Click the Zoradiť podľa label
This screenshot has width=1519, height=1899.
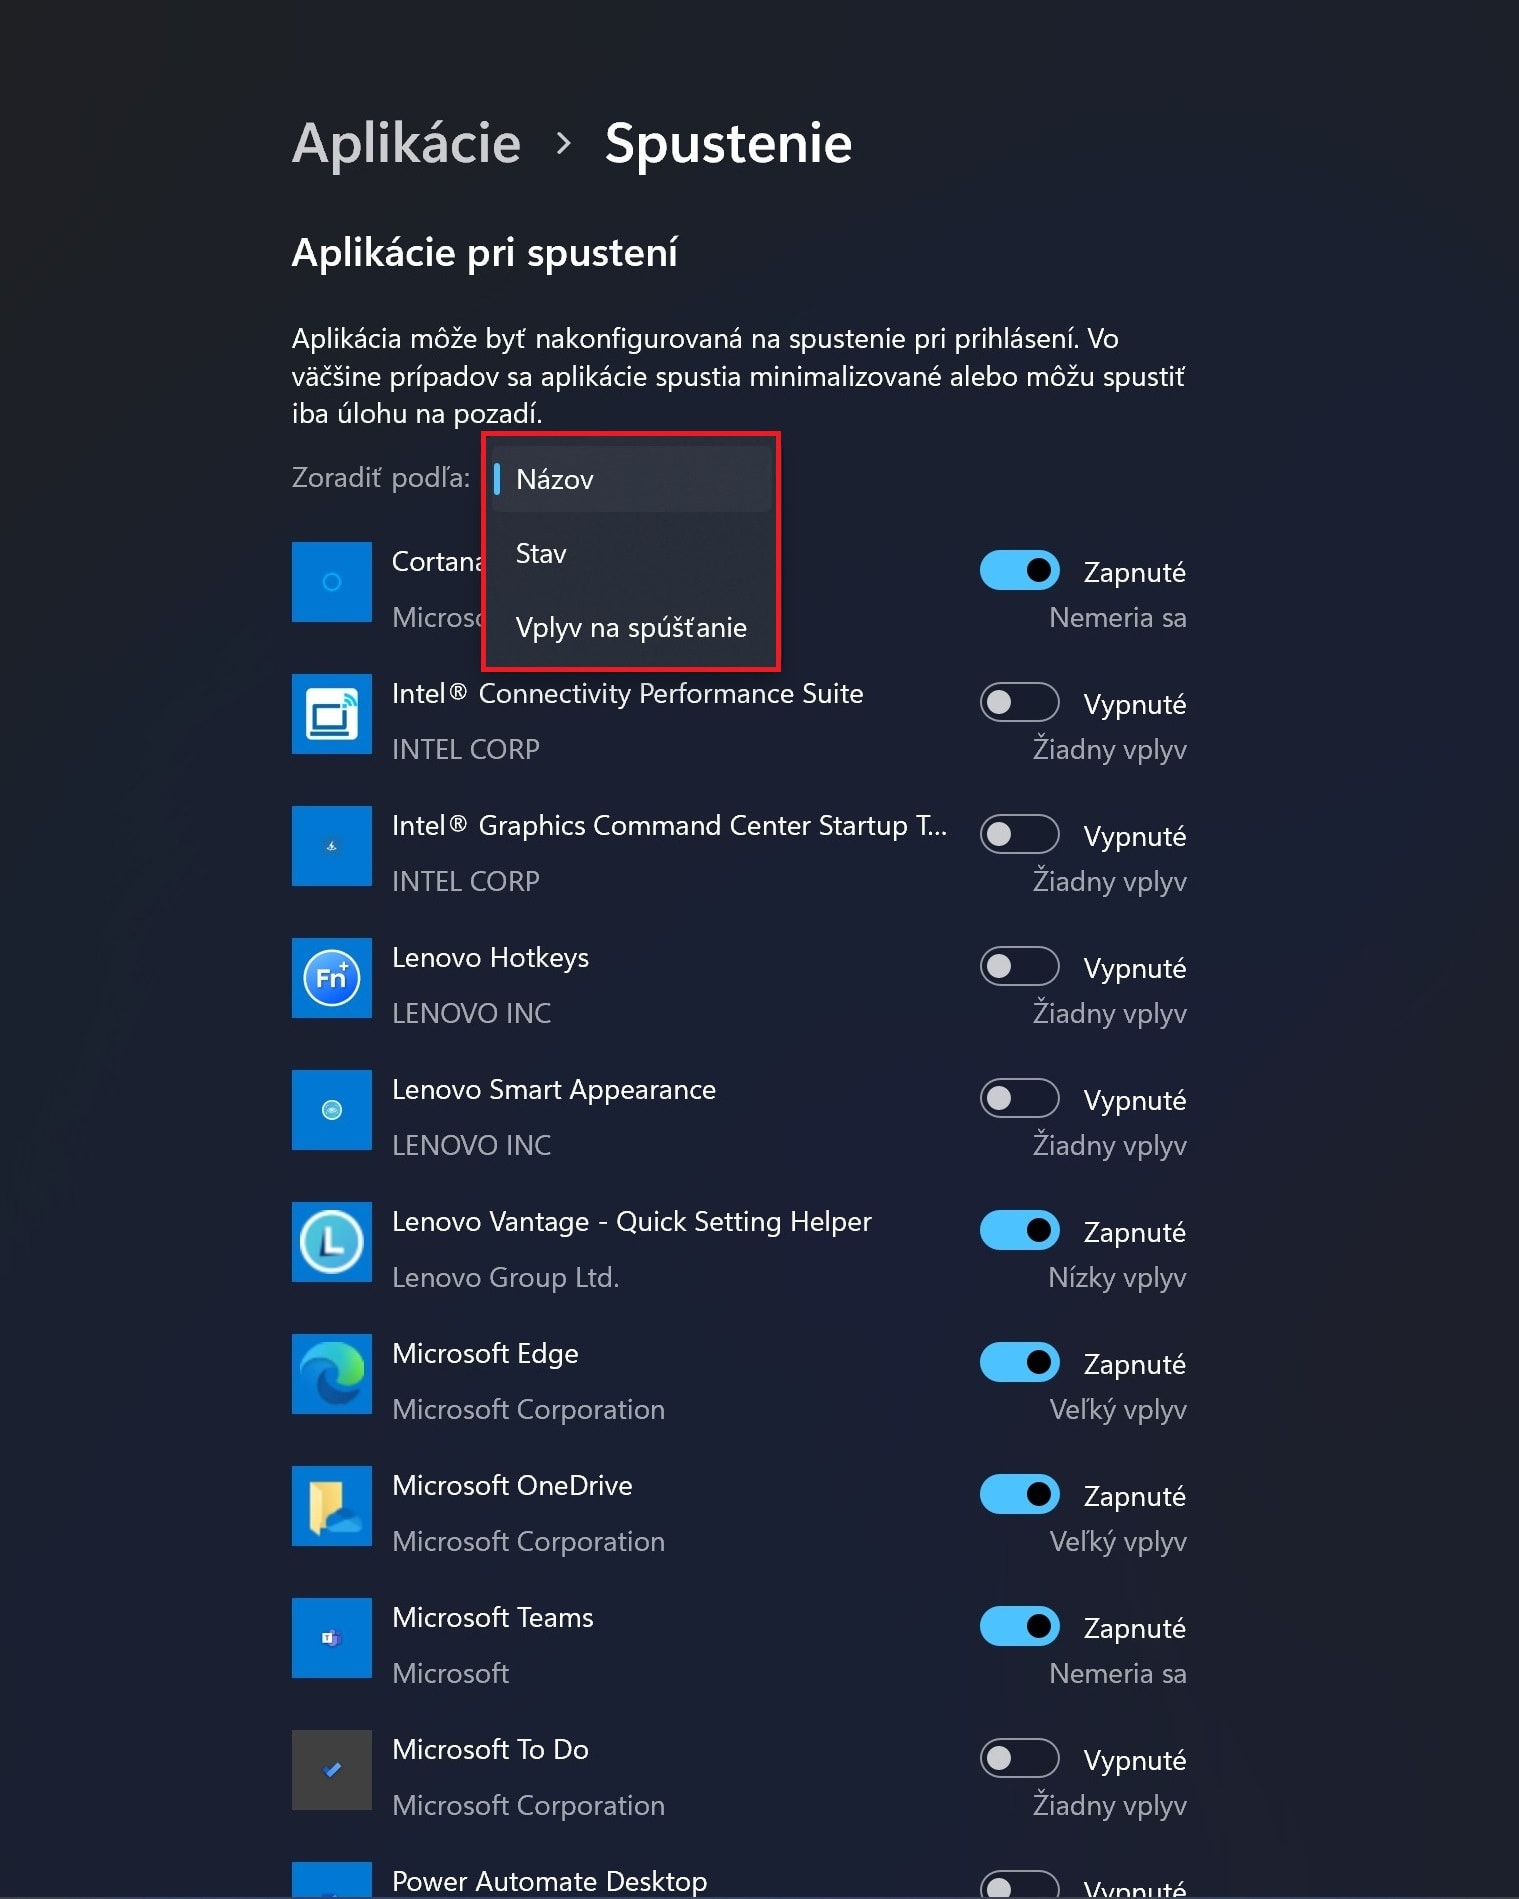coord(381,478)
